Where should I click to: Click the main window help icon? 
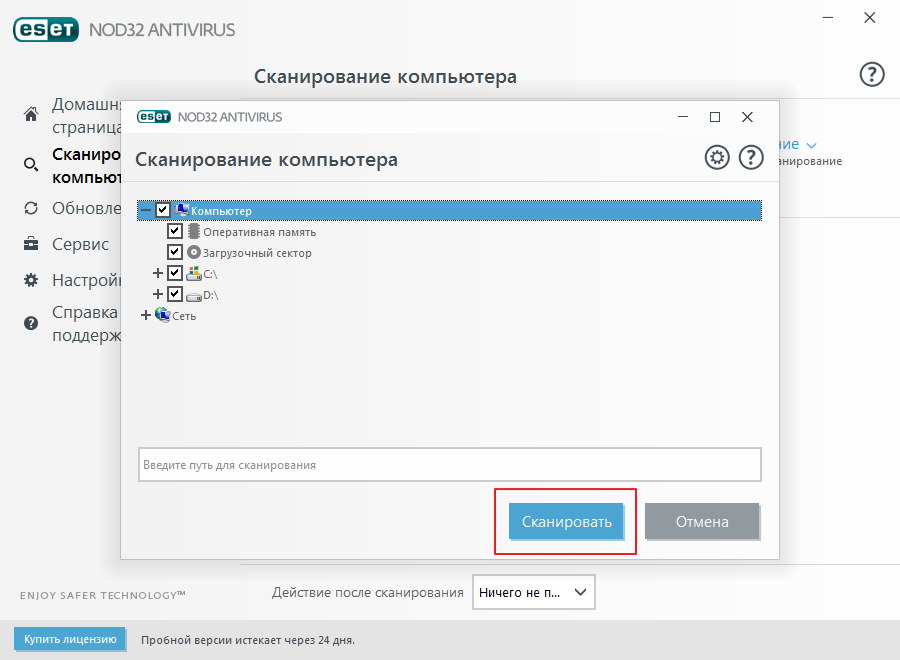point(872,75)
